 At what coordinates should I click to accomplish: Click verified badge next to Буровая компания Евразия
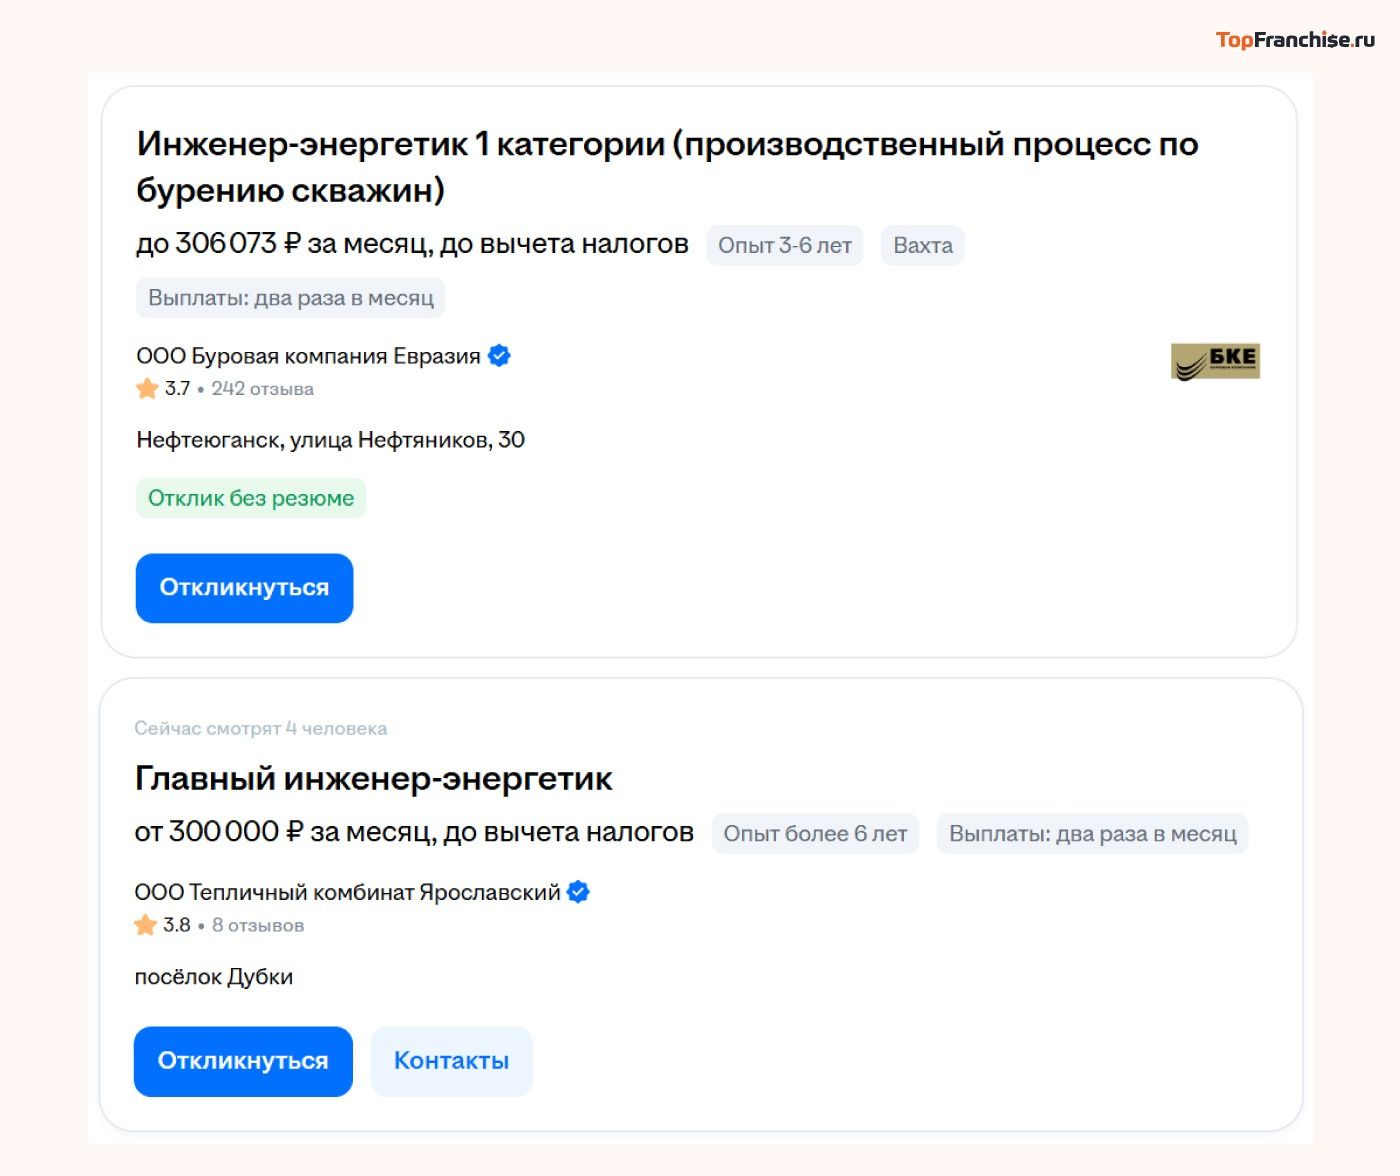point(499,356)
